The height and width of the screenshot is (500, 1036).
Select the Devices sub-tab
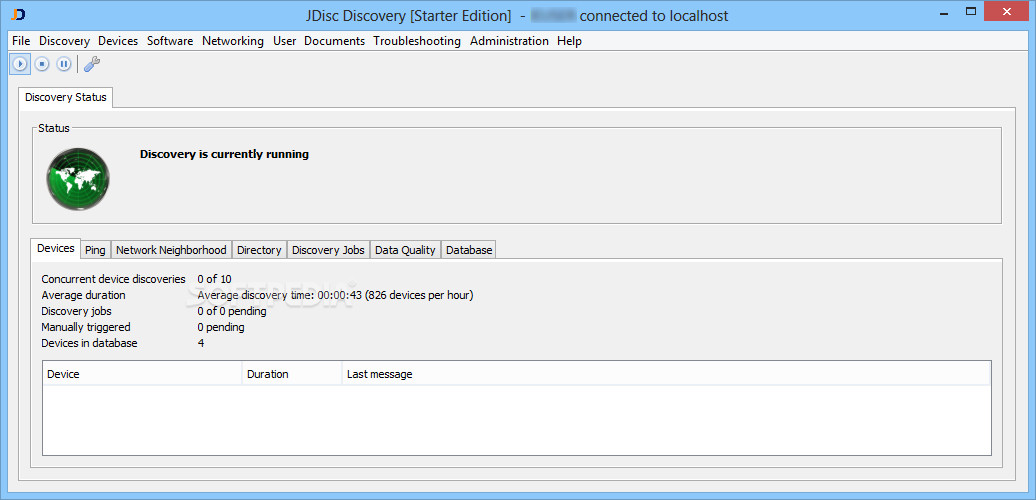(56, 248)
